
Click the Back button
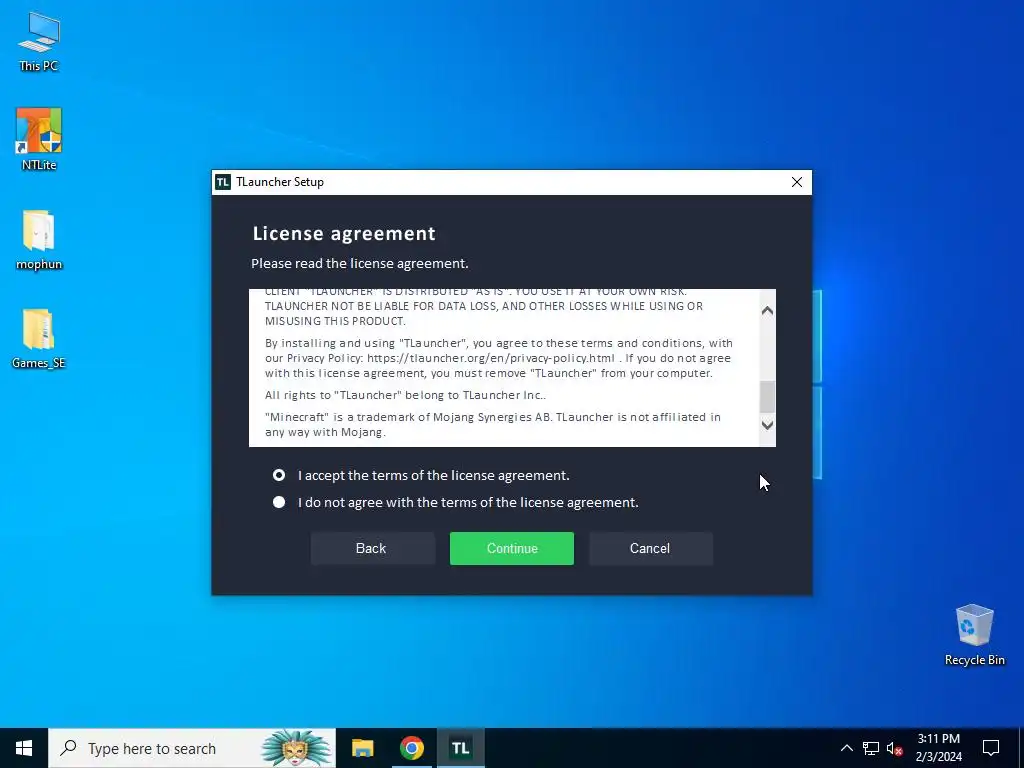[x=372, y=549]
